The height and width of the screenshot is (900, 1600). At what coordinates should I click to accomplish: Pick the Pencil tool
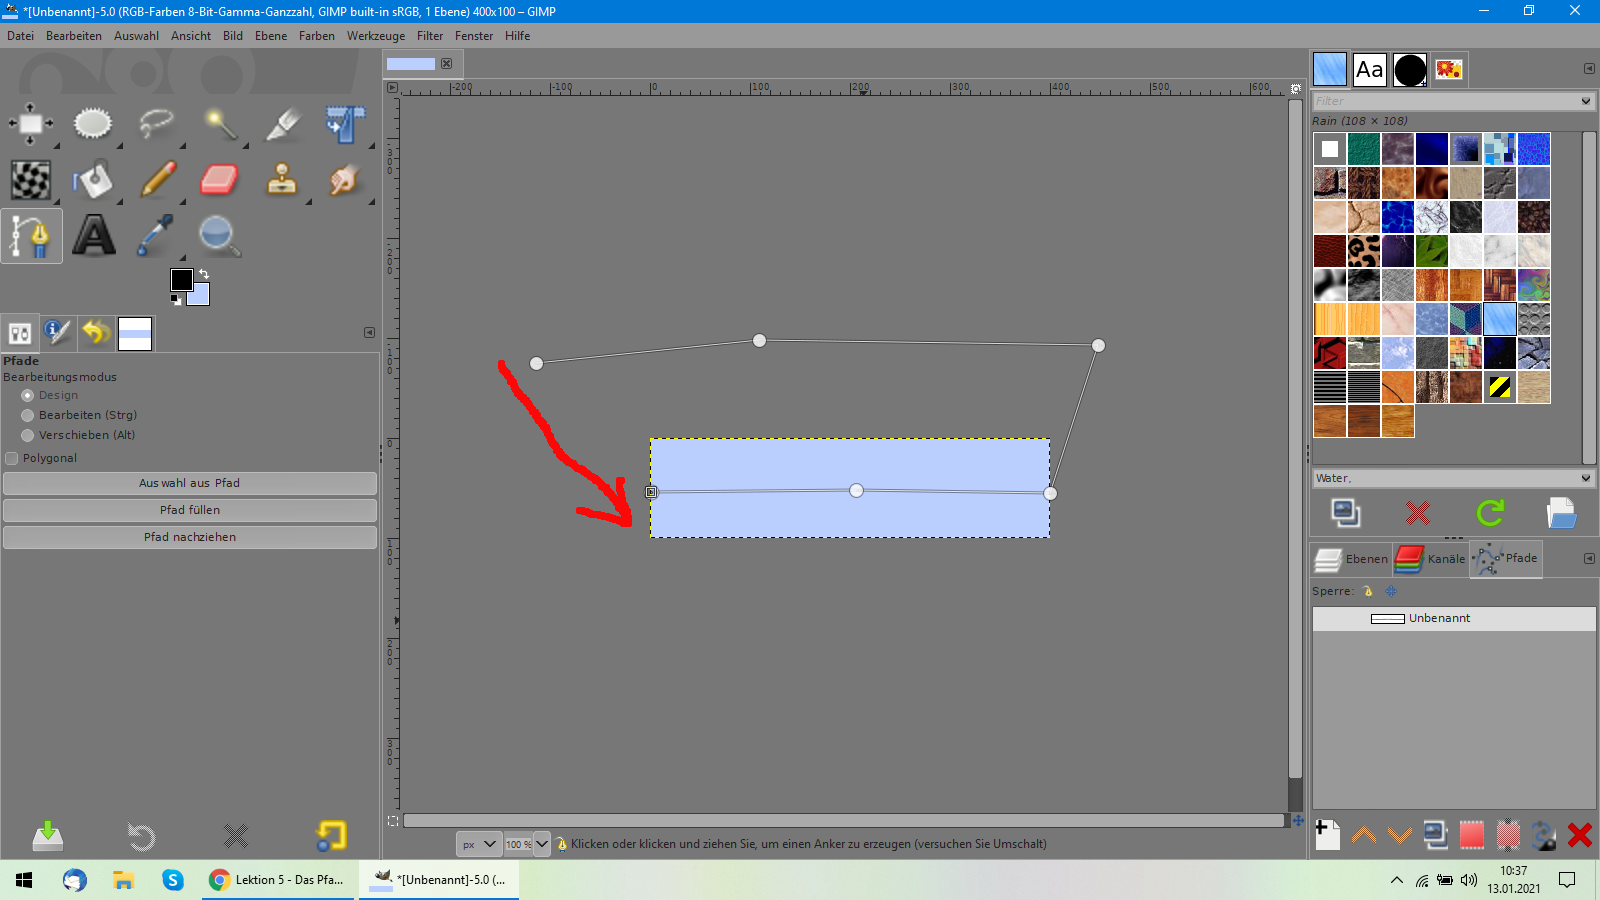pos(157,180)
